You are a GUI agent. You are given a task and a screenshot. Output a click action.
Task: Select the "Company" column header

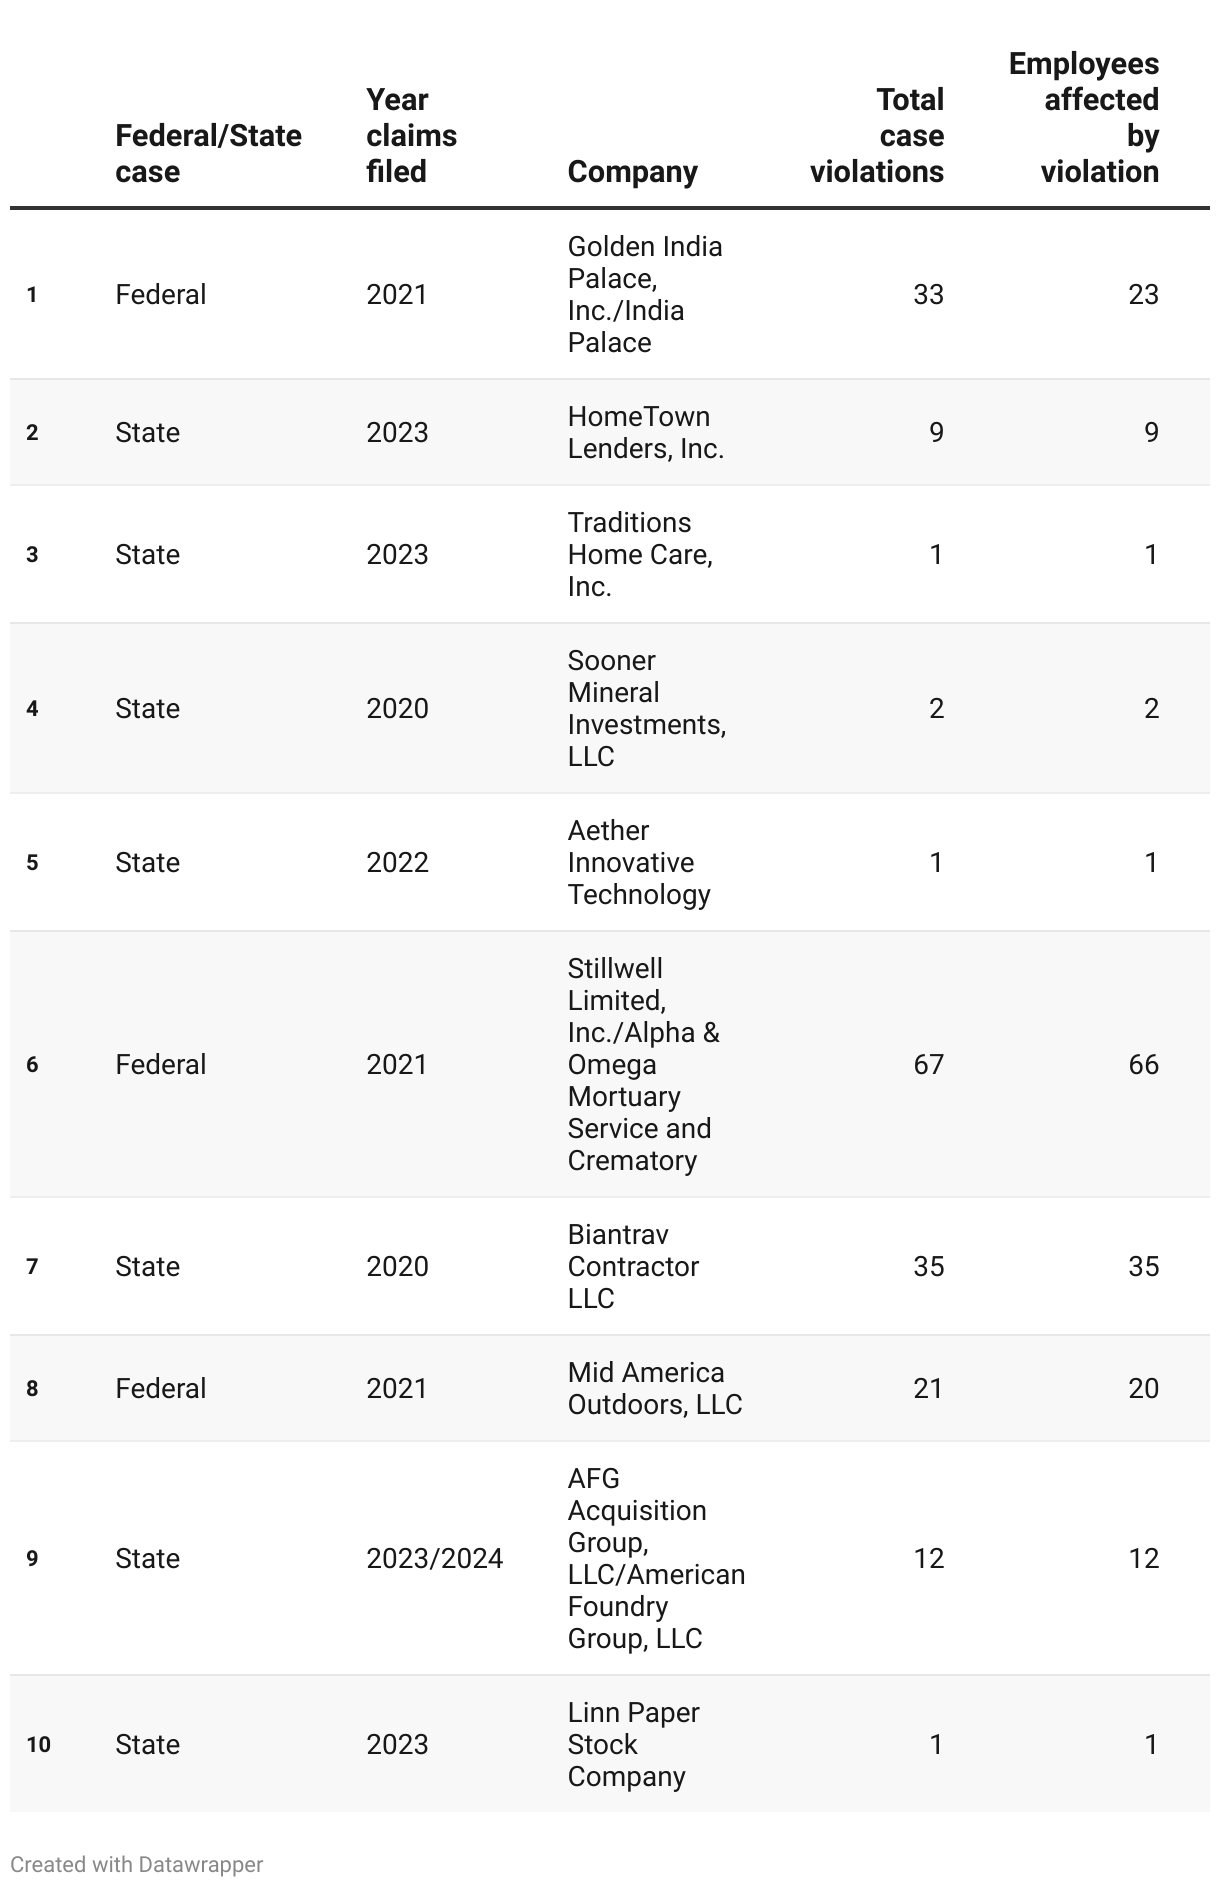[632, 171]
